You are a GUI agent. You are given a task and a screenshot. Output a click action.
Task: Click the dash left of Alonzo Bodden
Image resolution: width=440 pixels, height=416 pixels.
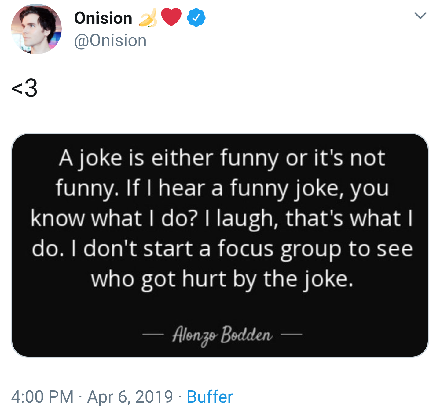[x=153, y=334]
